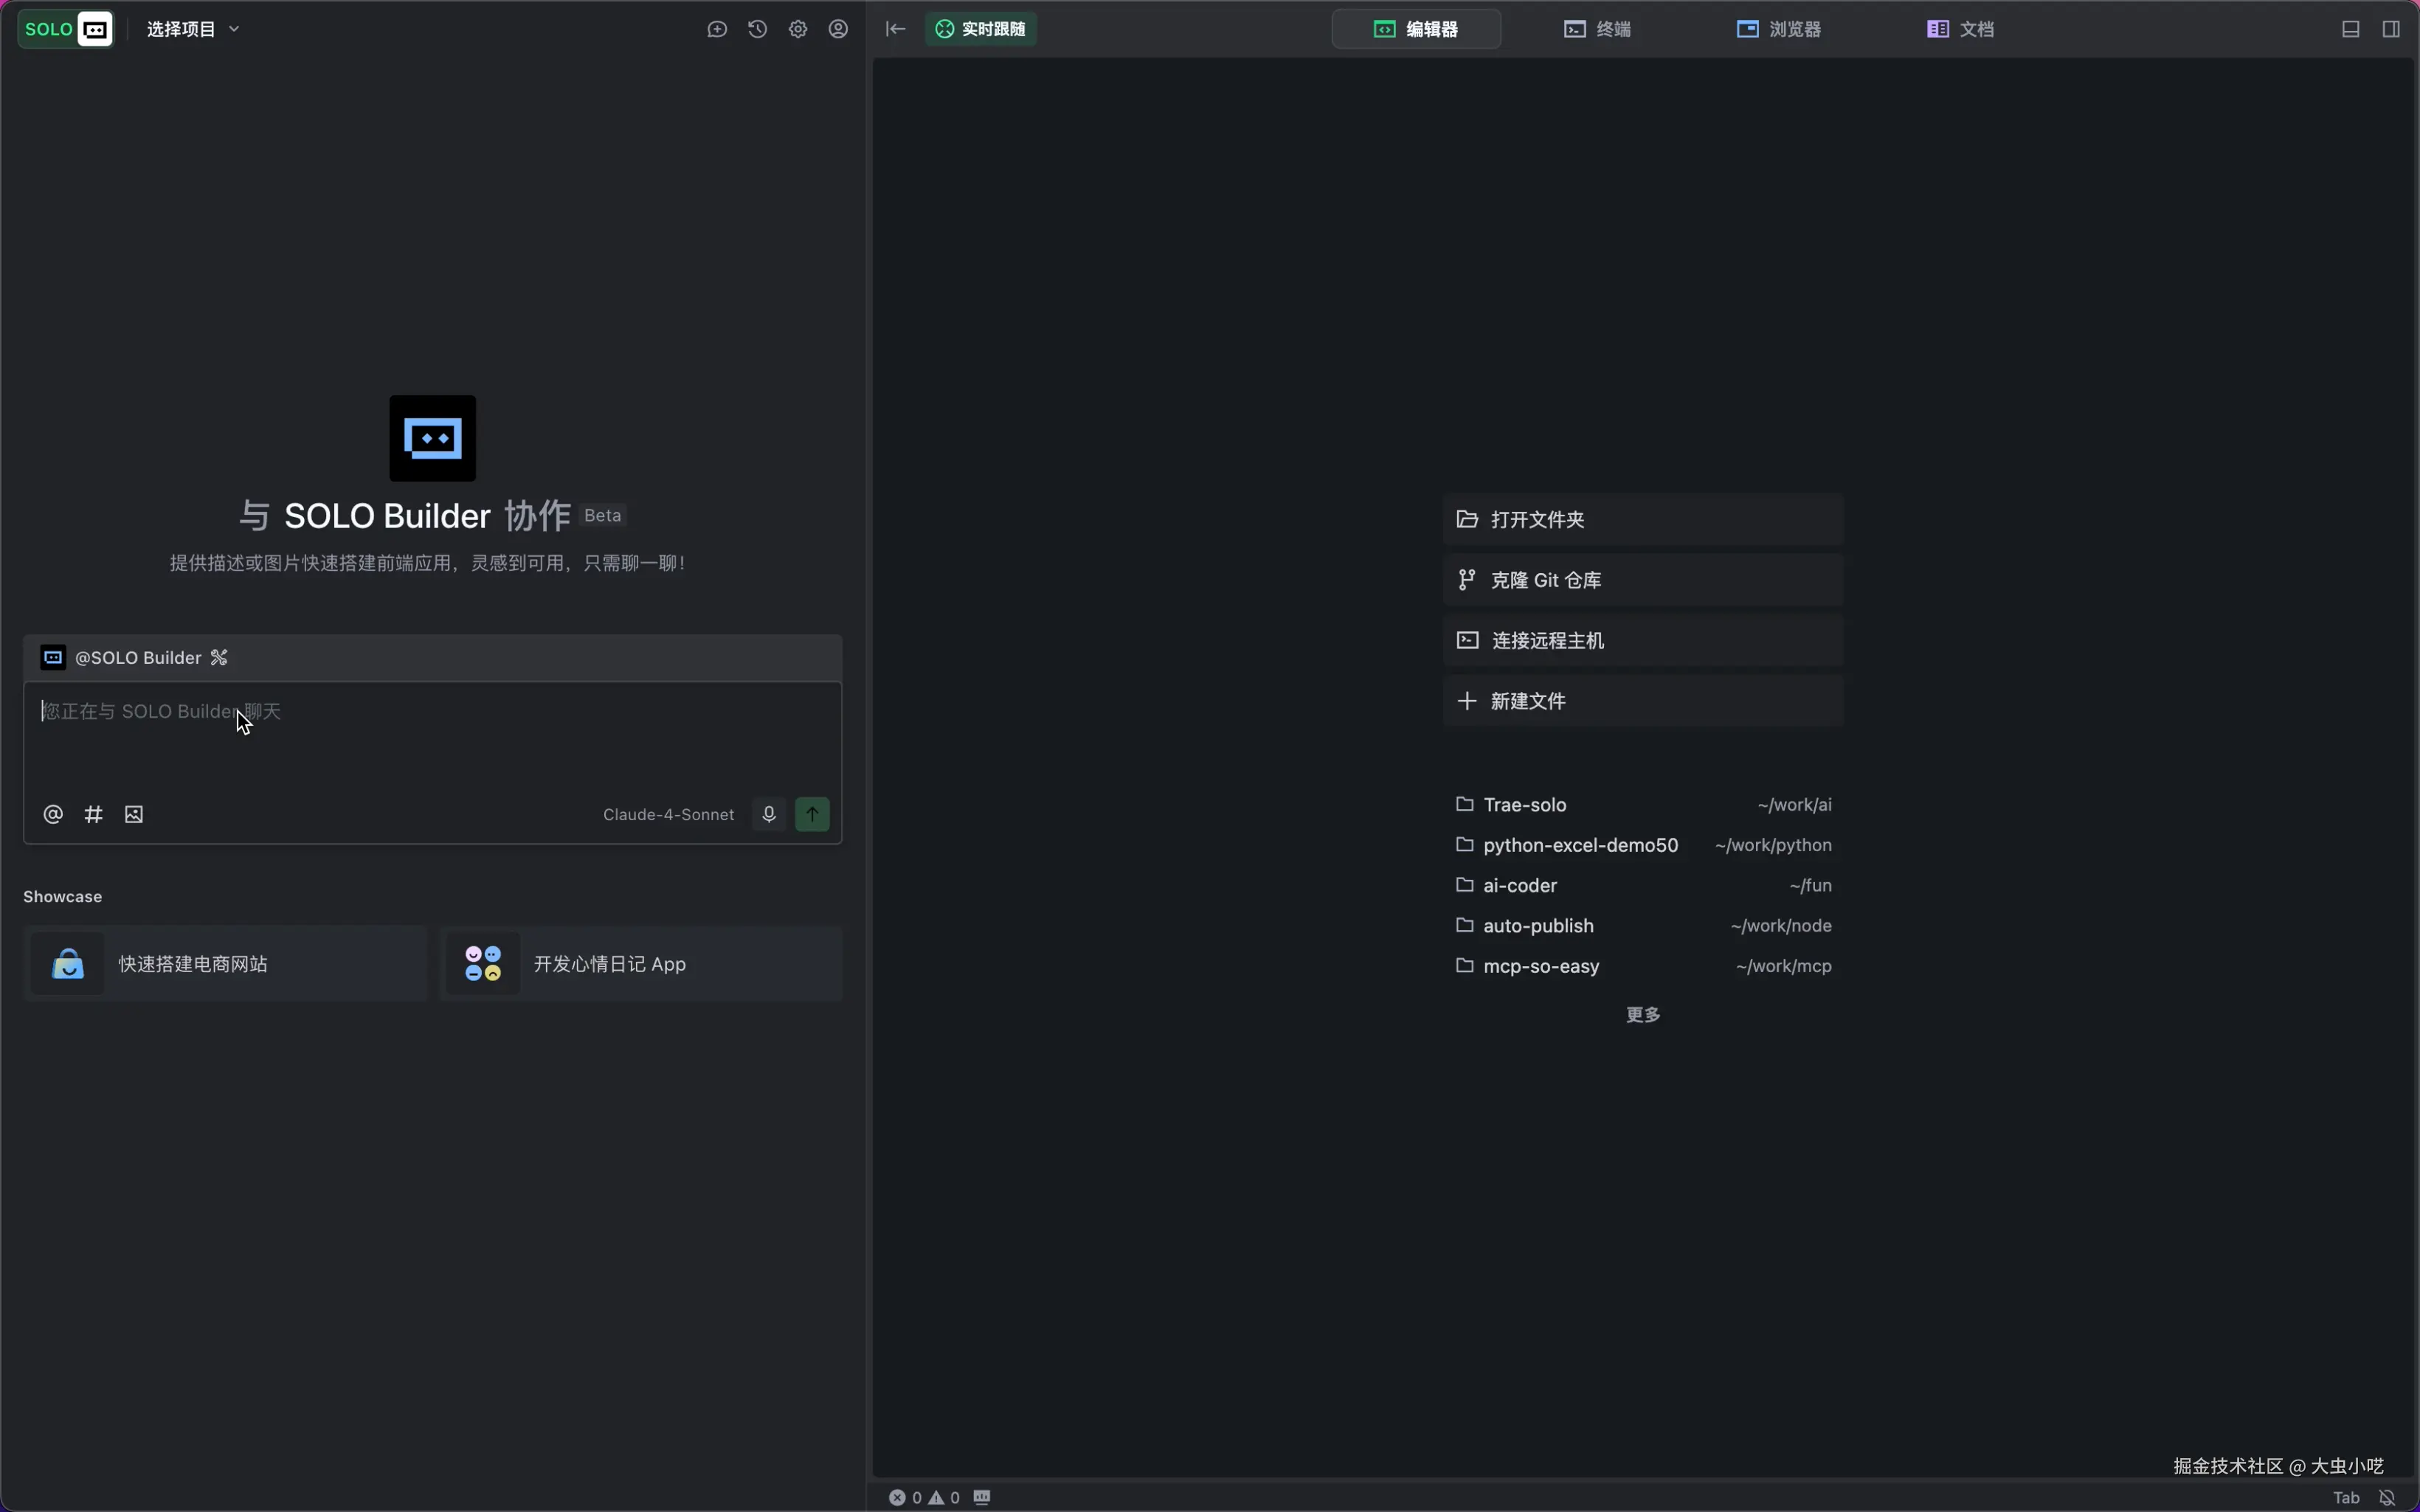Switch to the 浏览器 browser tab
Image resolution: width=2420 pixels, height=1512 pixels.
tap(1778, 29)
